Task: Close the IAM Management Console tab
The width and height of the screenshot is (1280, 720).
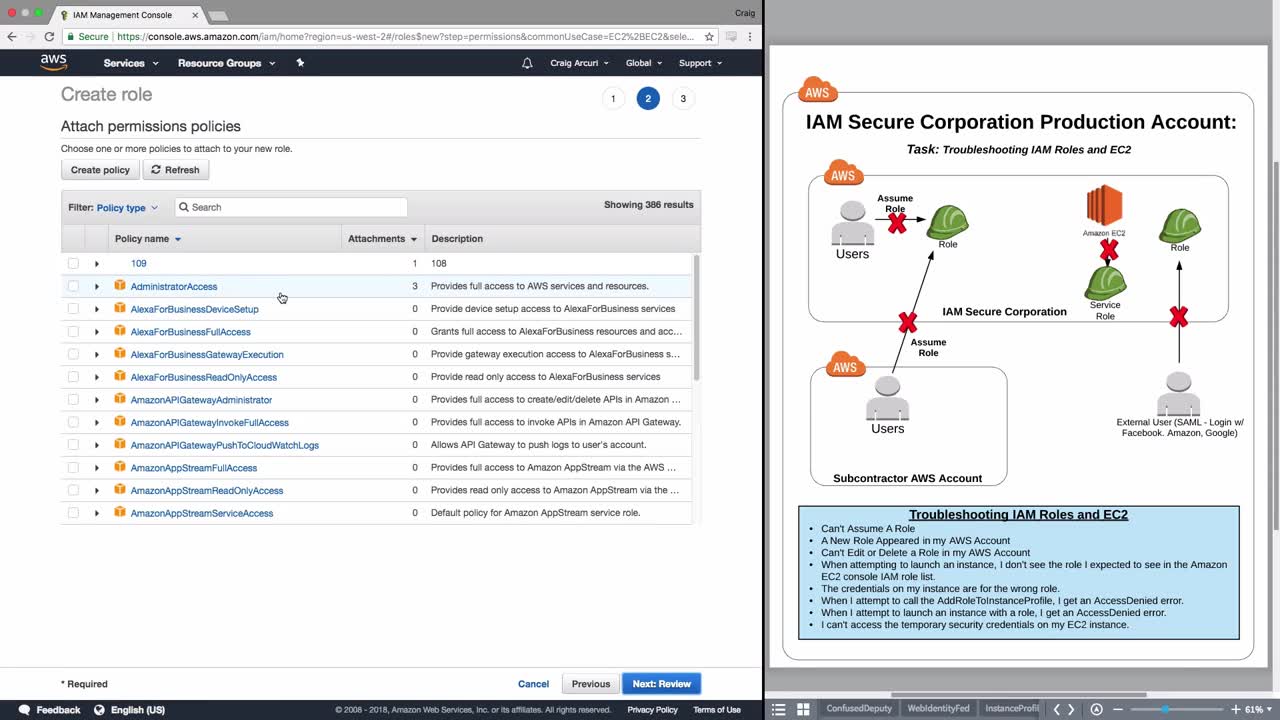Action: coord(195,15)
